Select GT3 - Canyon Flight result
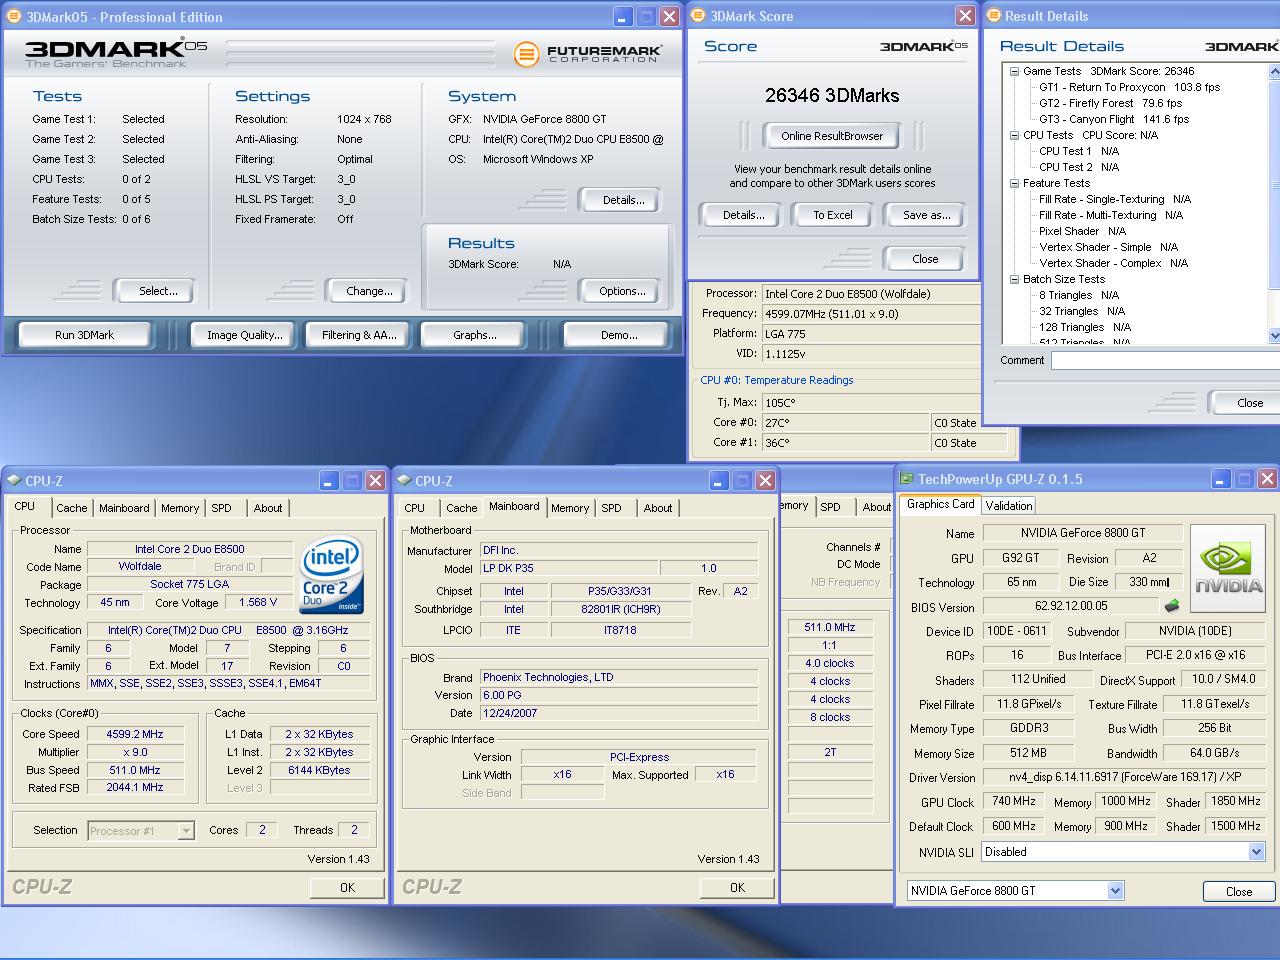Image resolution: width=1280 pixels, height=960 pixels. tap(1114, 119)
